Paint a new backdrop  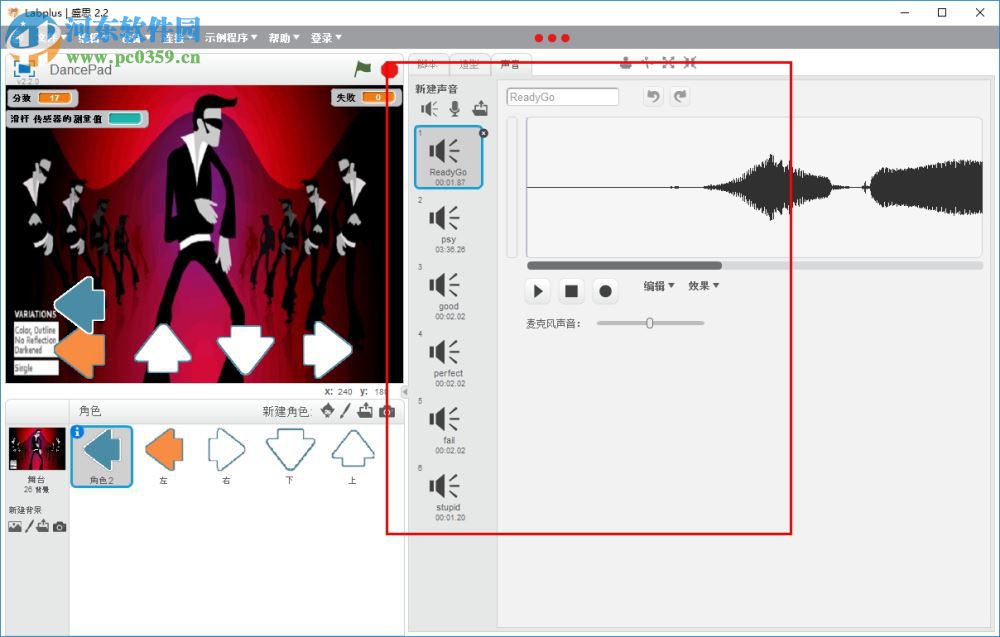point(29,527)
